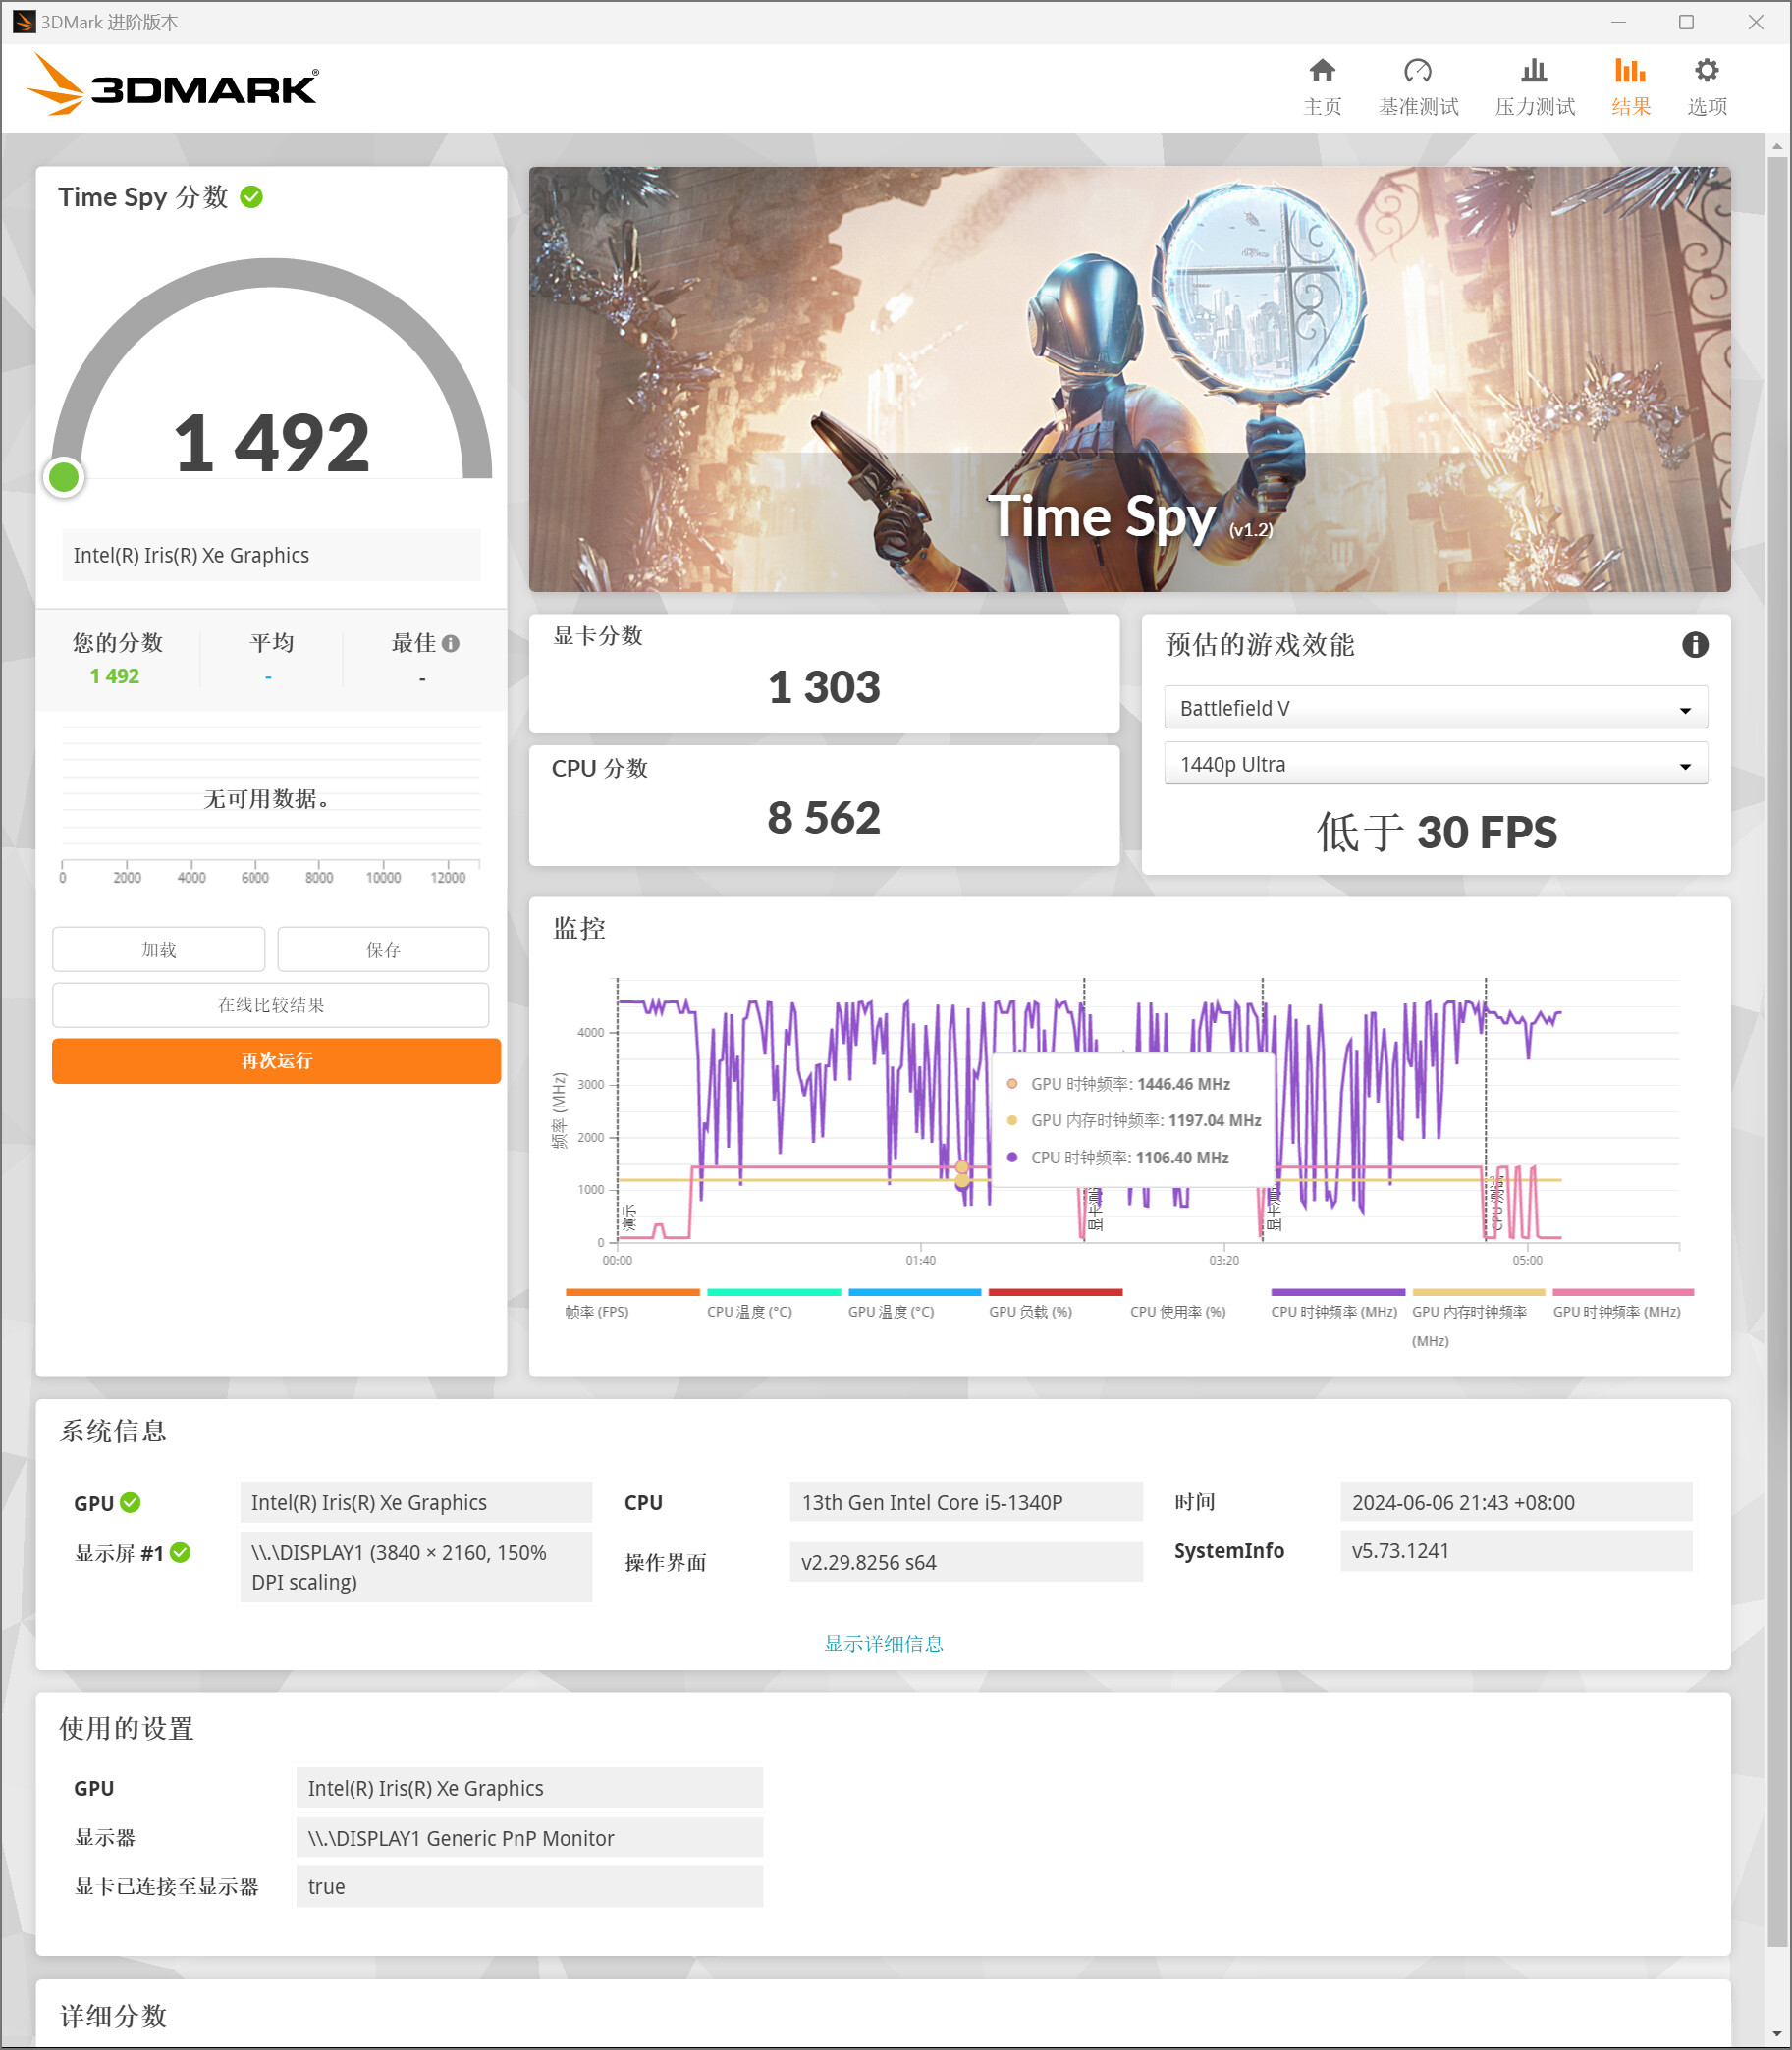This screenshot has width=1792, height=2050.
Task: Open the Benchmarks (基准测试) gauge icon
Action: (1417, 72)
